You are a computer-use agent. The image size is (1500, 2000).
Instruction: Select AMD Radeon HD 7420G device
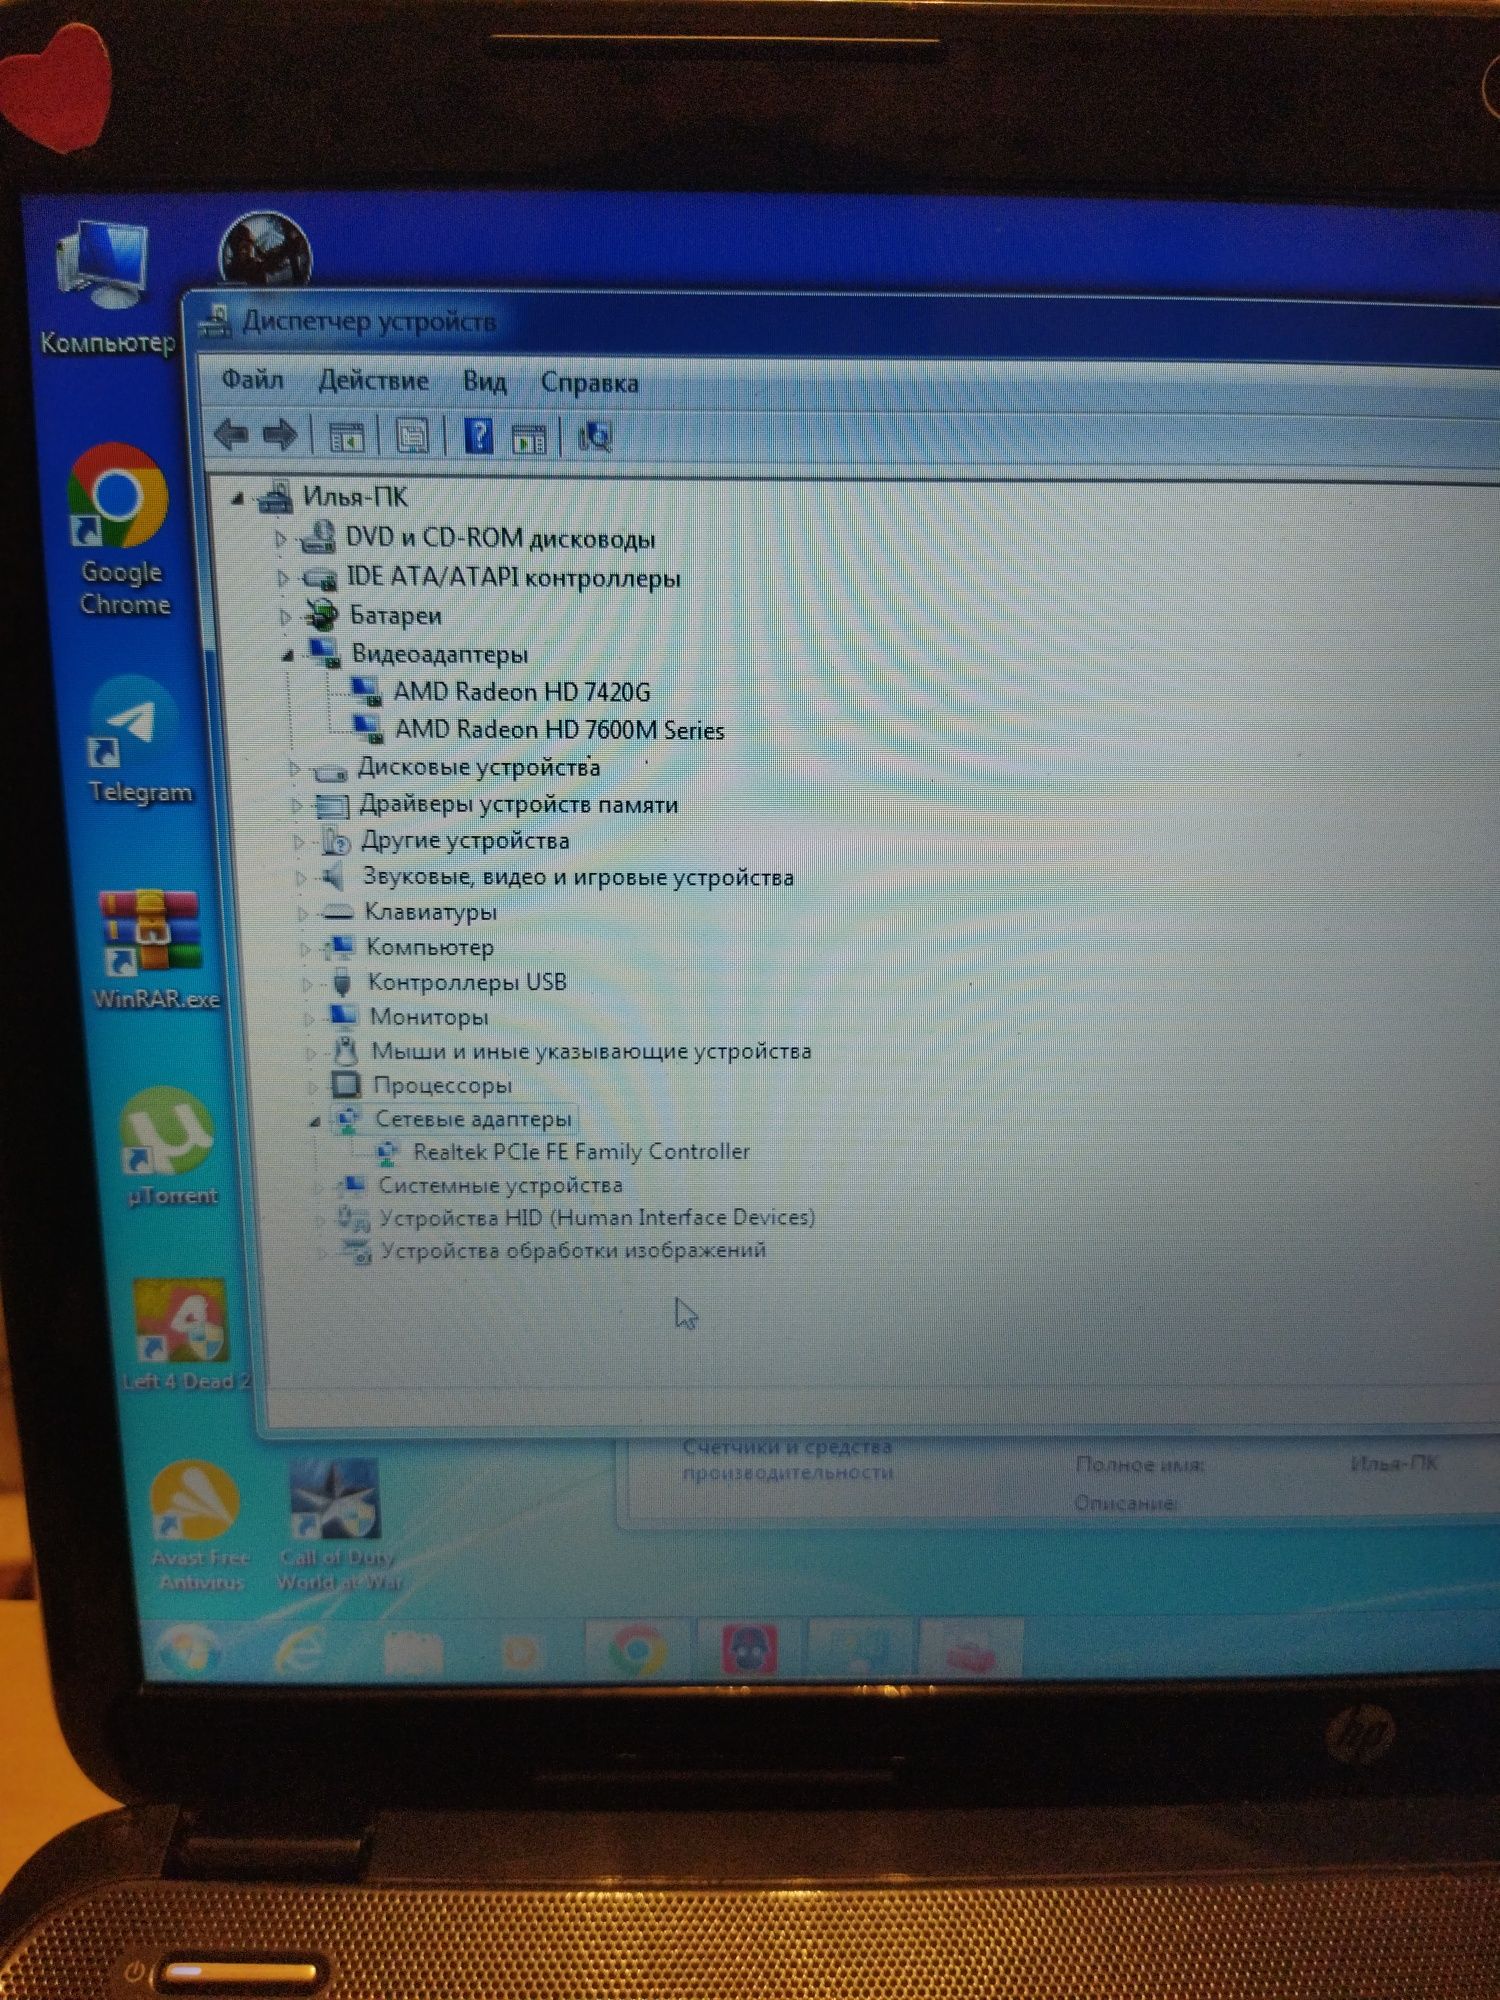521,692
